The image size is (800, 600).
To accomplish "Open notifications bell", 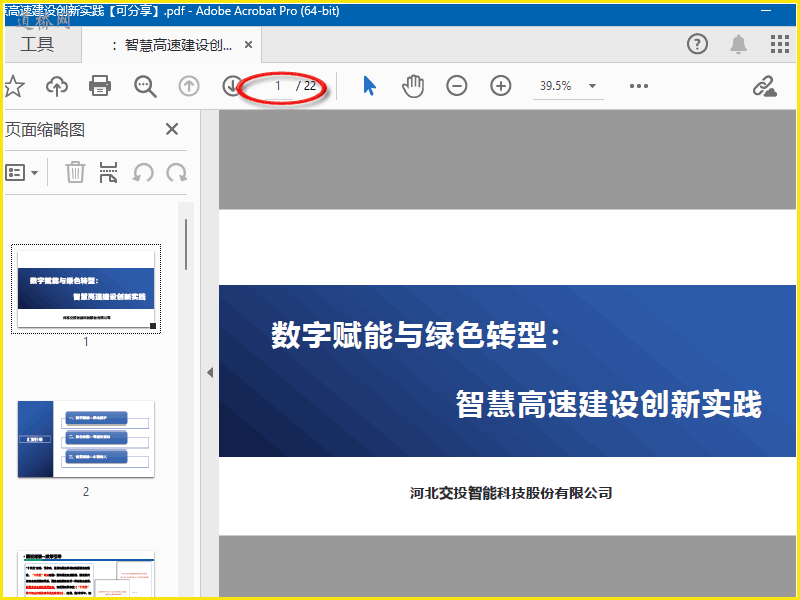I will pyautogui.click(x=738, y=44).
